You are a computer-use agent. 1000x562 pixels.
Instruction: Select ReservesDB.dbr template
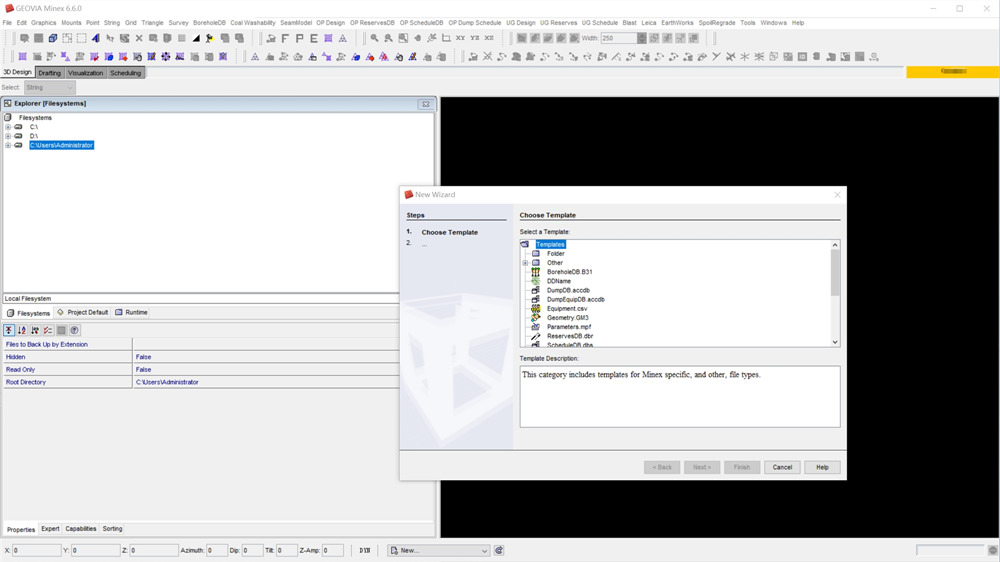click(570, 336)
